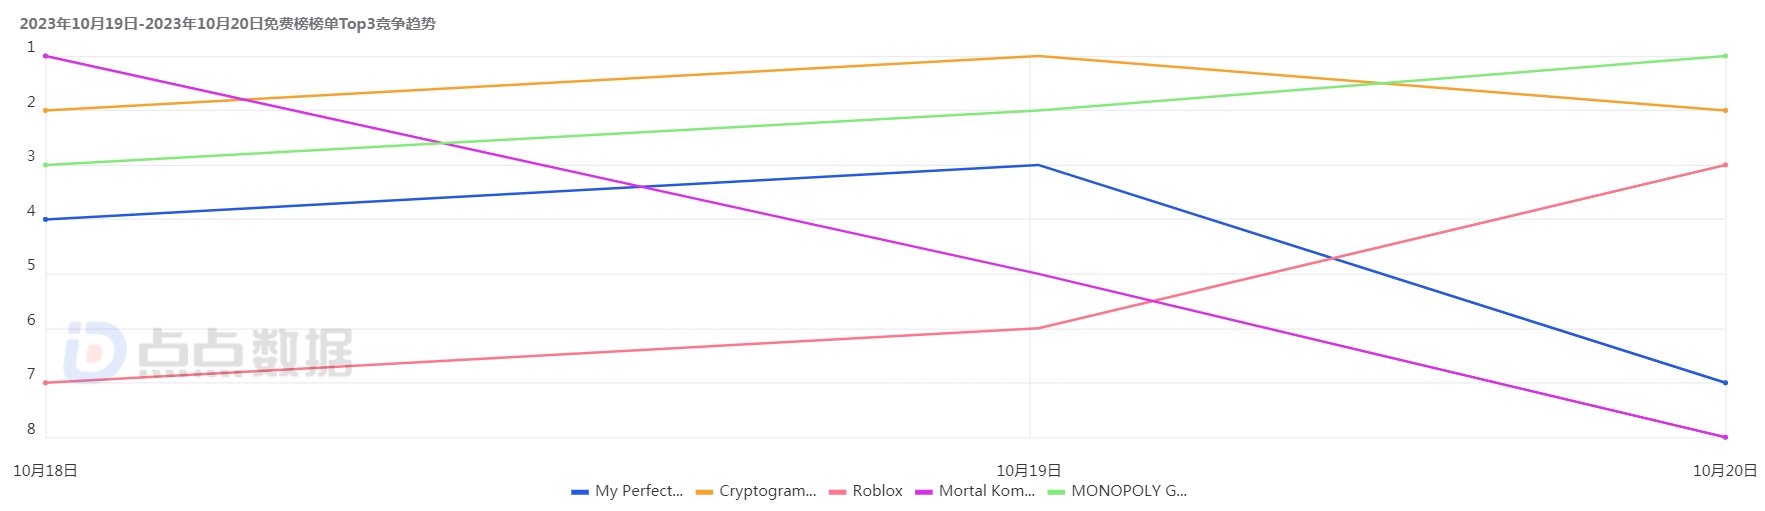The width and height of the screenshot is (1765, 511).
Task: Select Cryptogram's rank 1 point on 10月19日
Action: 1038,56
